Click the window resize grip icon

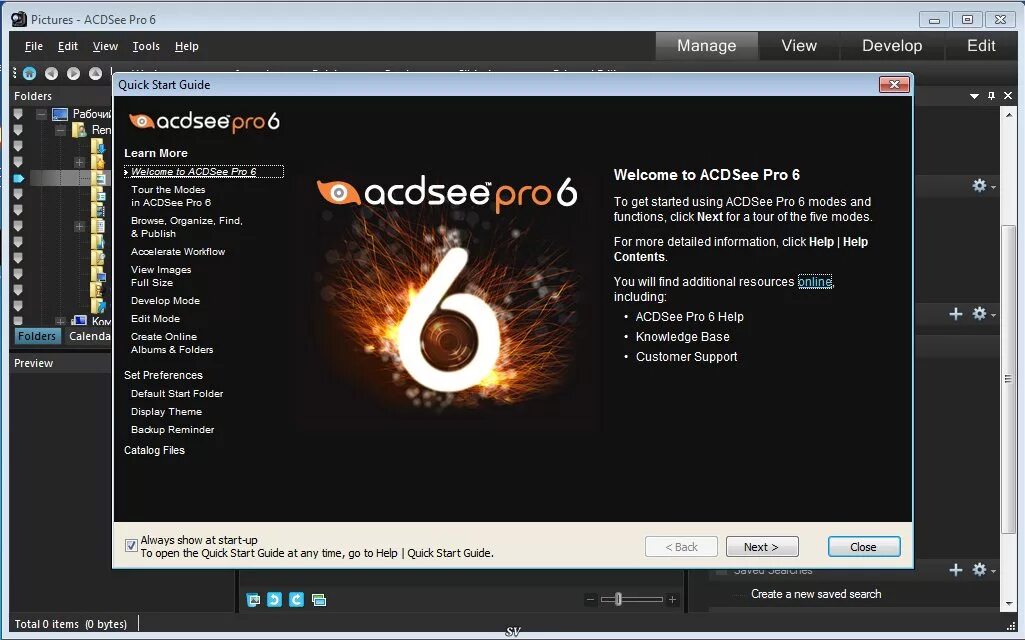[1011, 626]
